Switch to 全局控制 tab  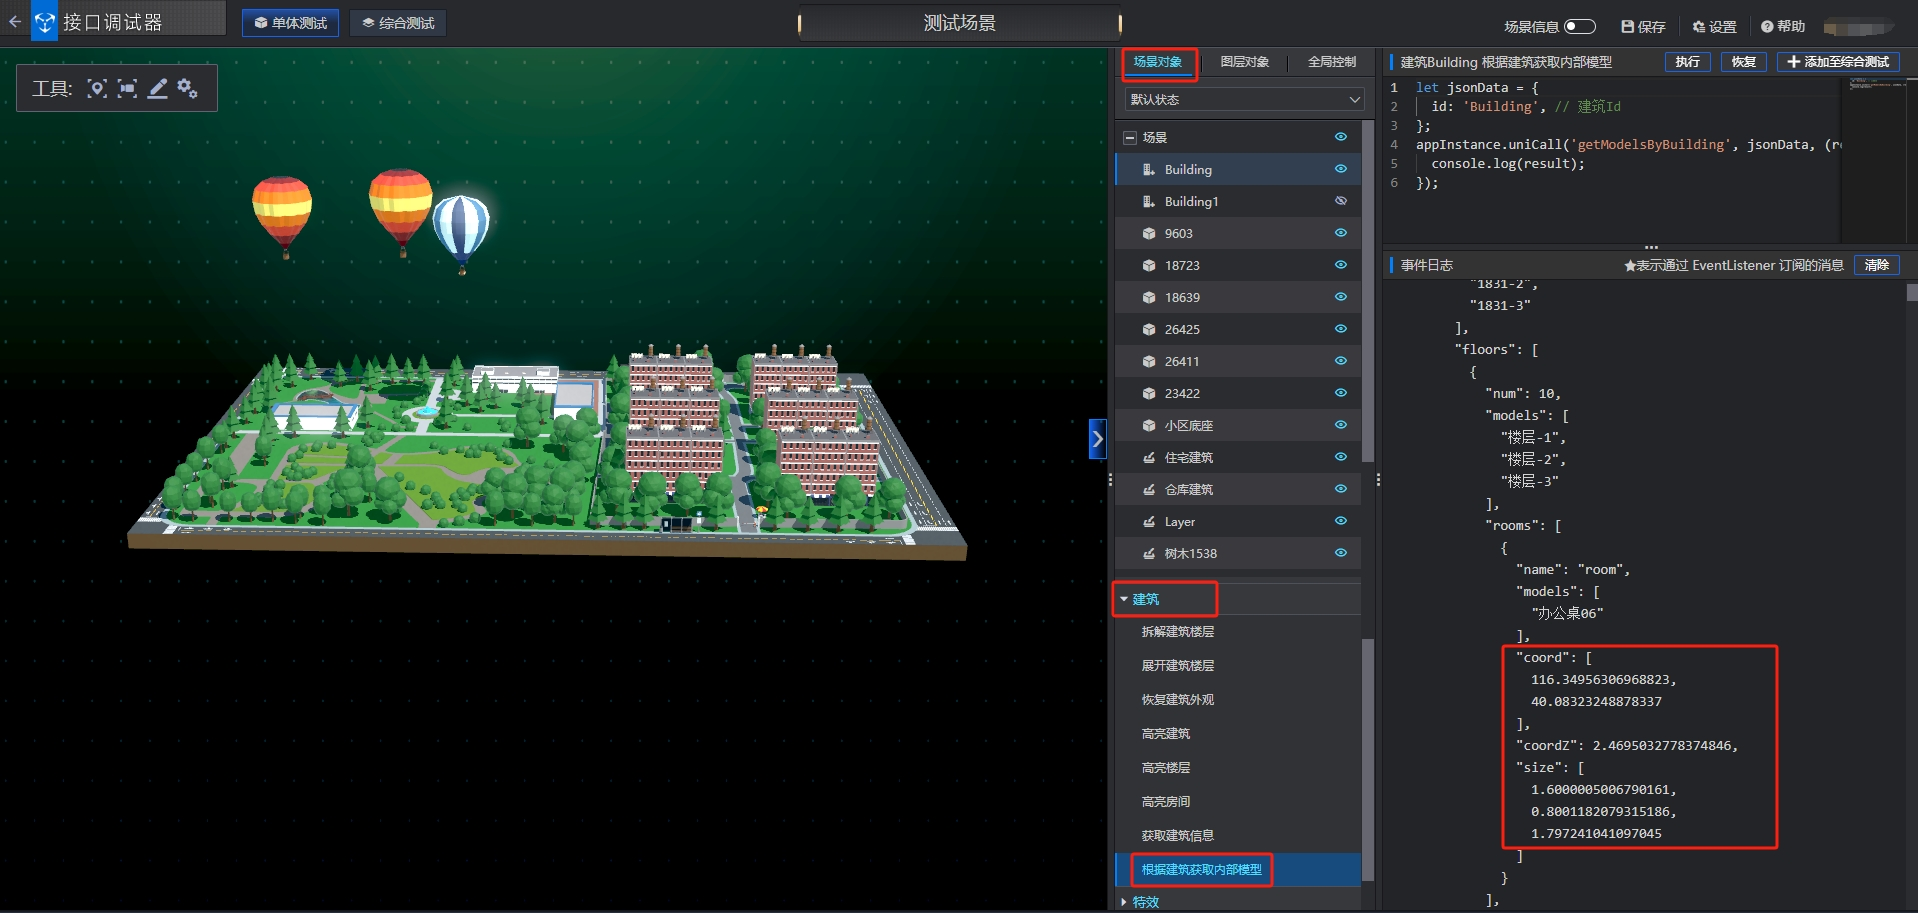[x=1331, y=62]
